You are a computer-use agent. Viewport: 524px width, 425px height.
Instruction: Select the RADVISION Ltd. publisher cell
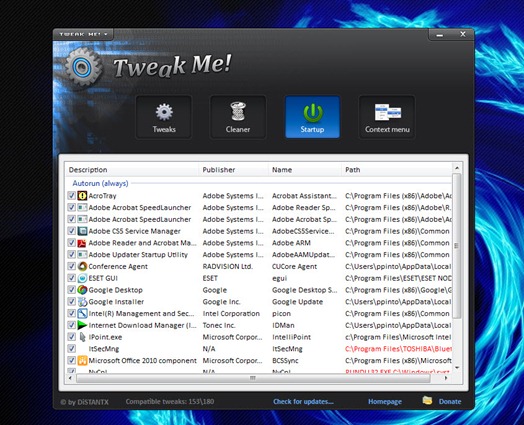(x=228, y=266)
